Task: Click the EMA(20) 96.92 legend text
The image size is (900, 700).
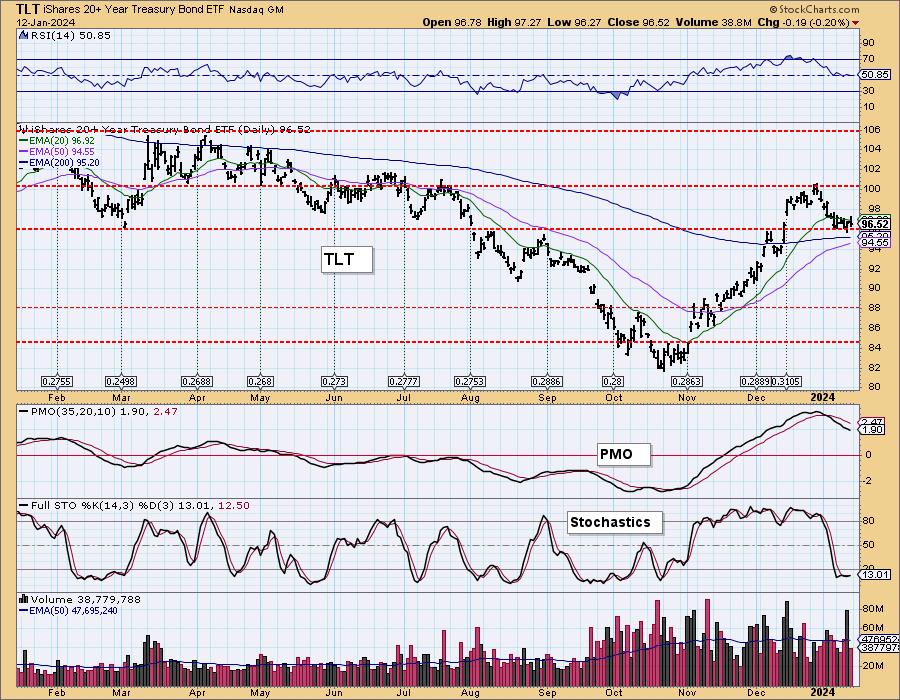Action: point(63,140)
